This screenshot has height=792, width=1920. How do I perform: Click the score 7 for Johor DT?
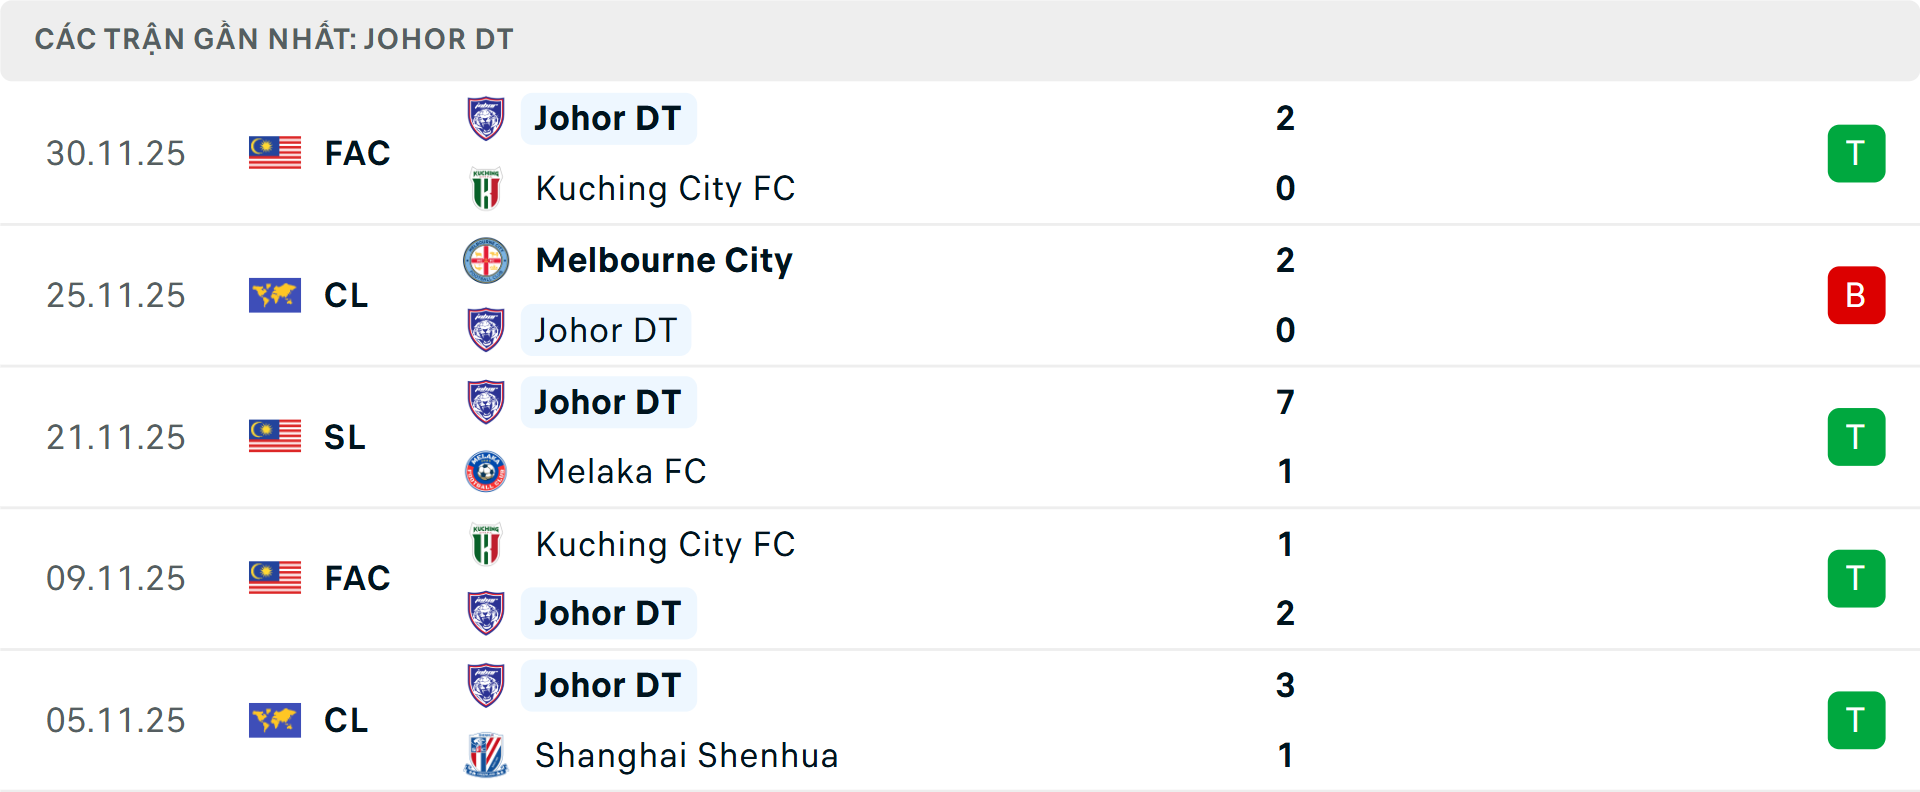(x=1286, y=402)
